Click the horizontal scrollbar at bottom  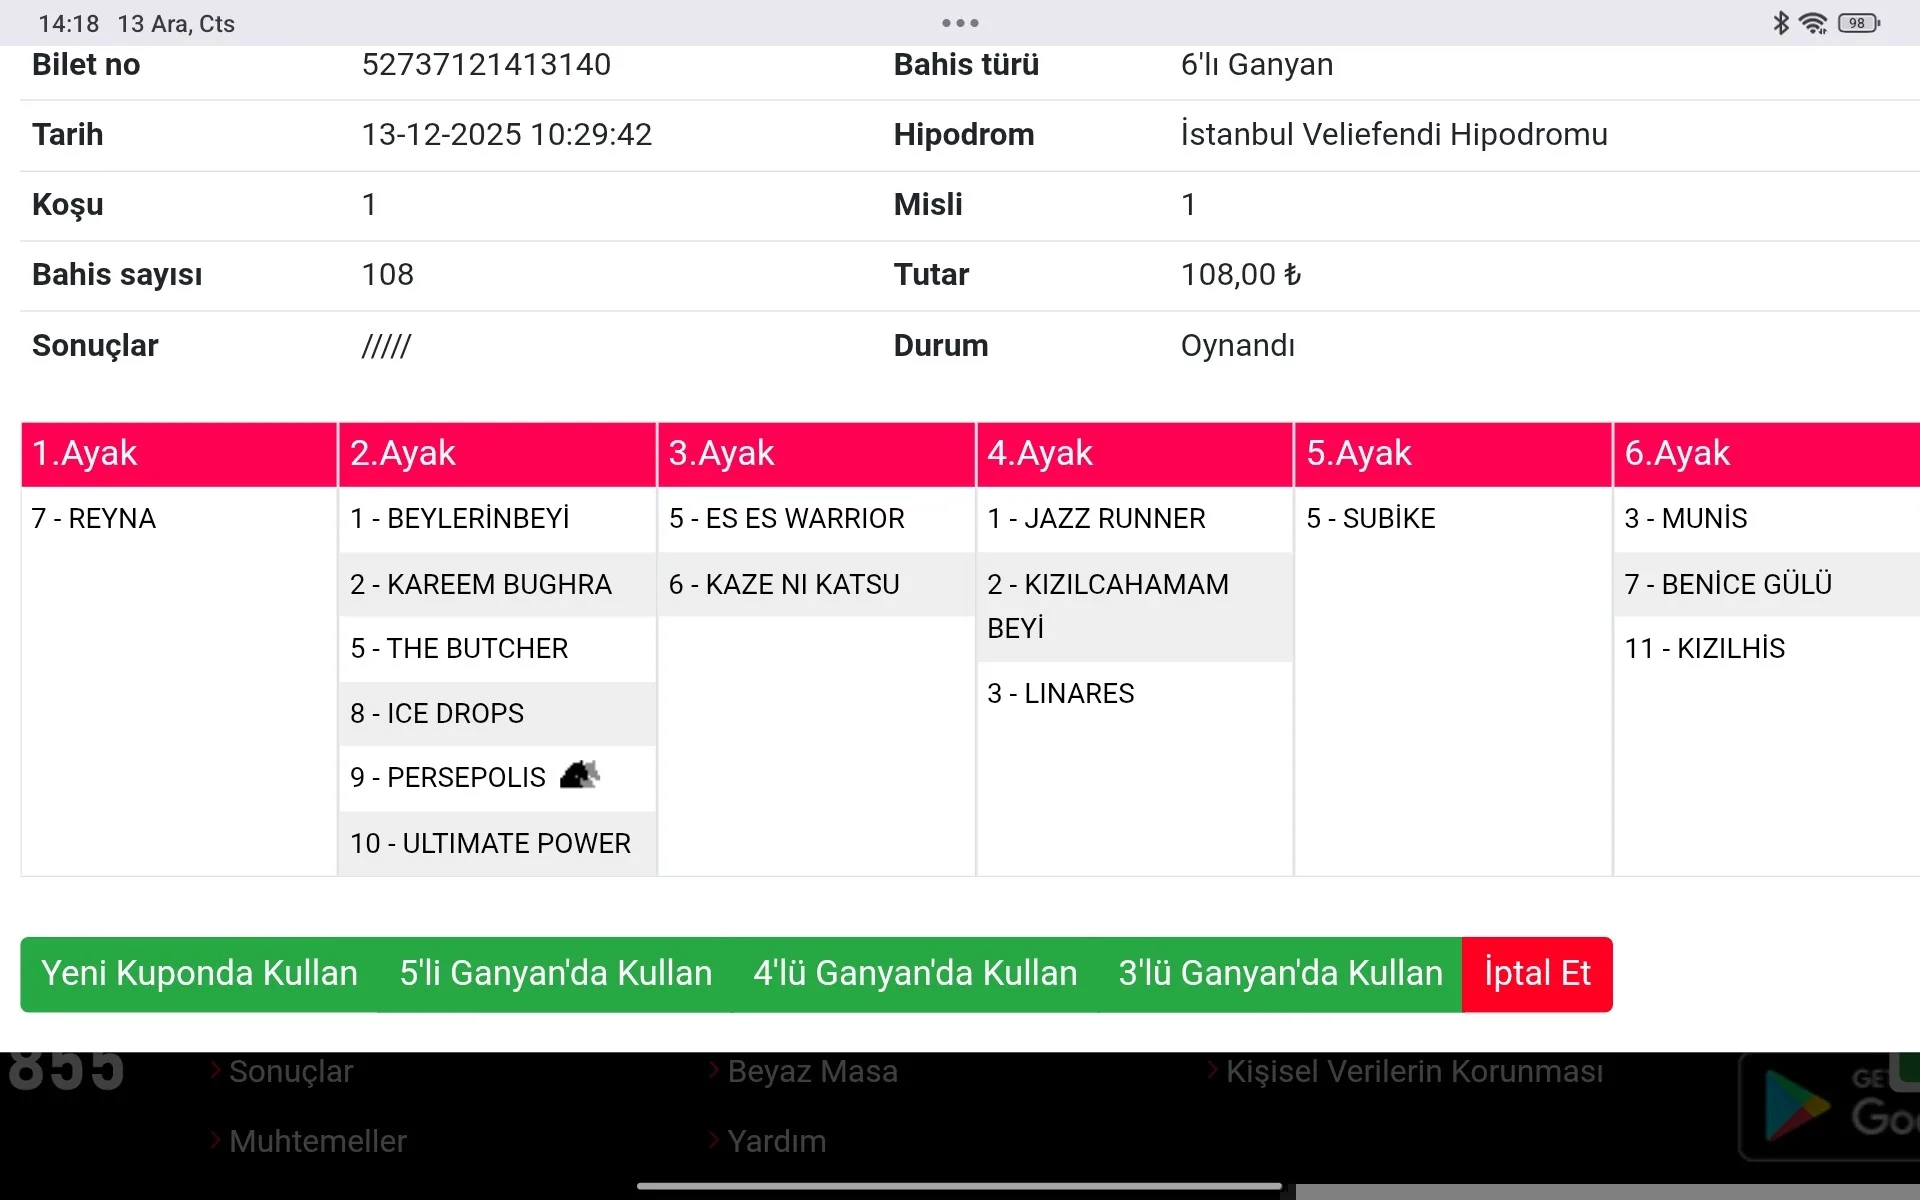tap(1606, 1192)
